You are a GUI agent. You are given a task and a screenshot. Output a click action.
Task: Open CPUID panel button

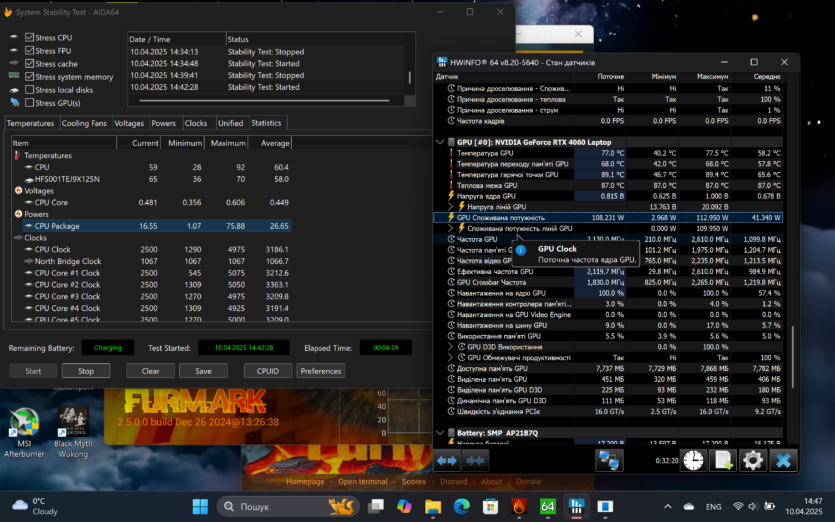(268, 371)
